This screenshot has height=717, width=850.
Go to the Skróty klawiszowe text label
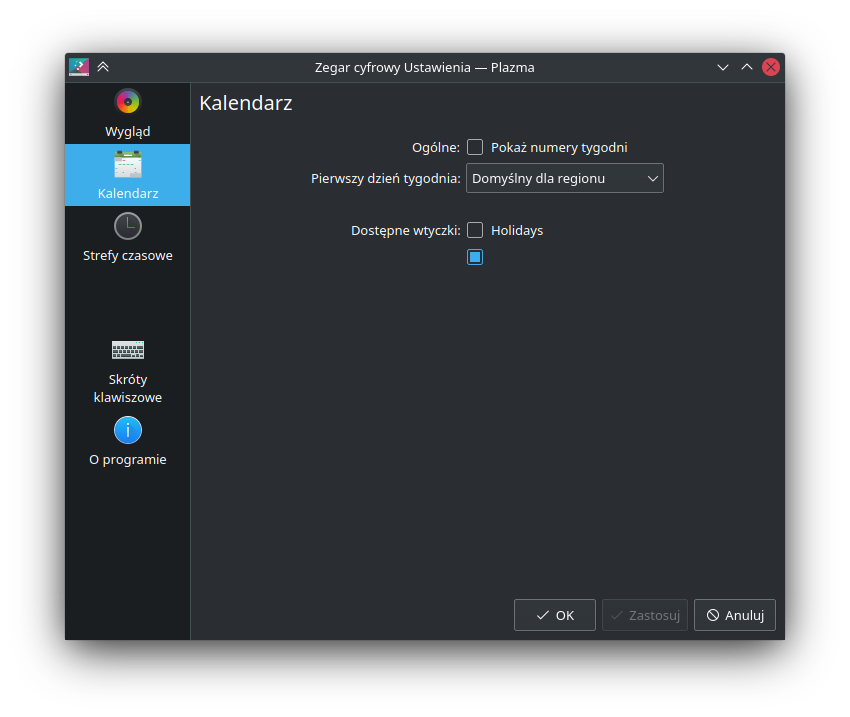tap(128, 388)
